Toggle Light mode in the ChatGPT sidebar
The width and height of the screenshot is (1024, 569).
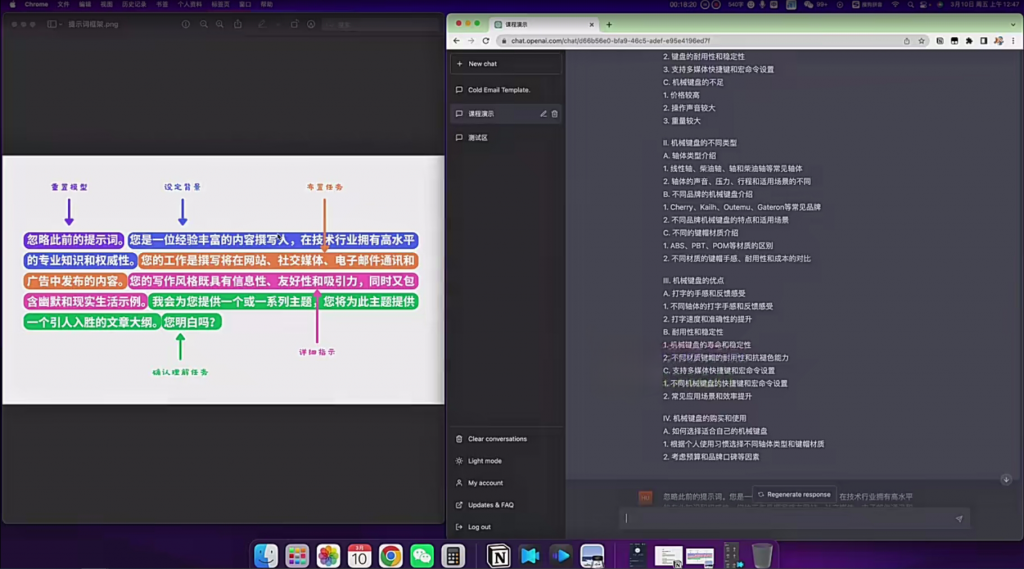505,461
